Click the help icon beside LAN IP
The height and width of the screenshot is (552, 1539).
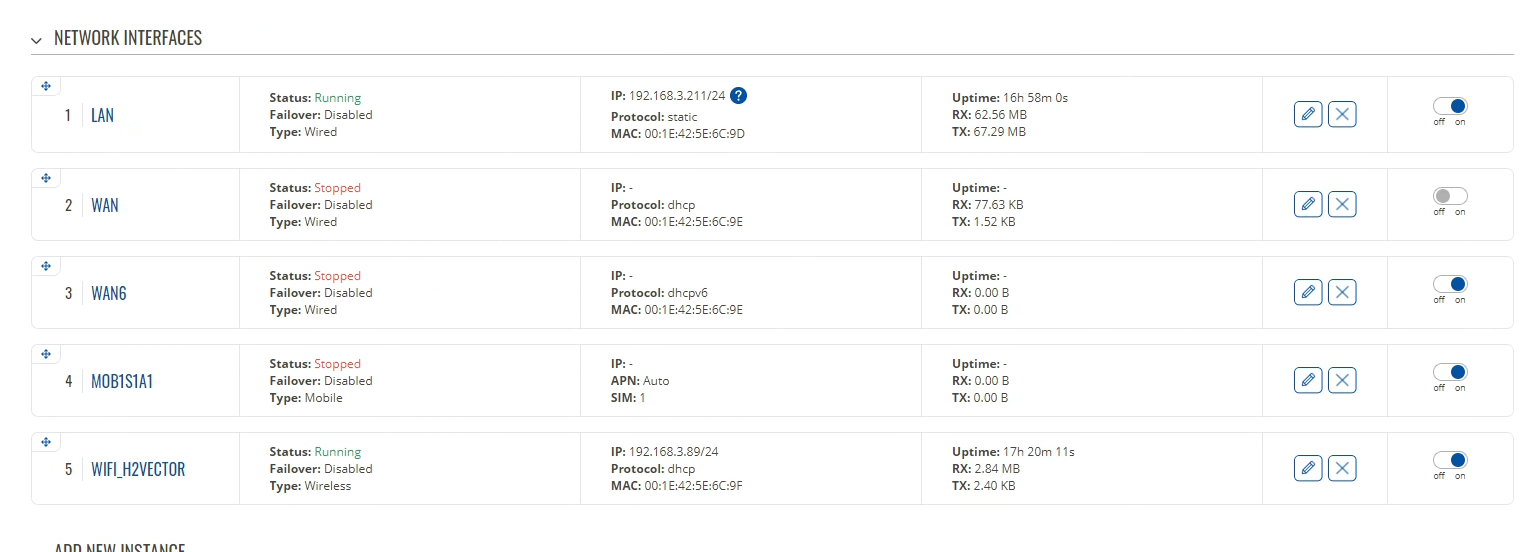click(738, 96)
